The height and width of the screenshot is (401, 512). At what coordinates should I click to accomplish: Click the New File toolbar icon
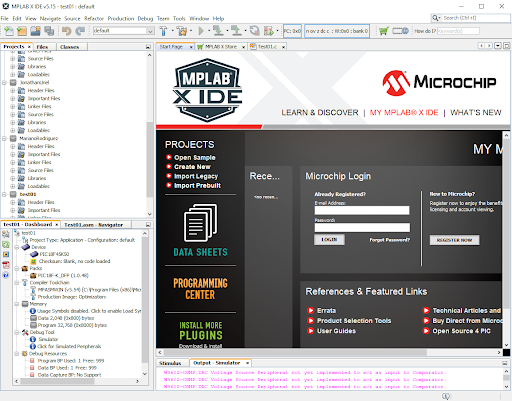click(9, 31)
